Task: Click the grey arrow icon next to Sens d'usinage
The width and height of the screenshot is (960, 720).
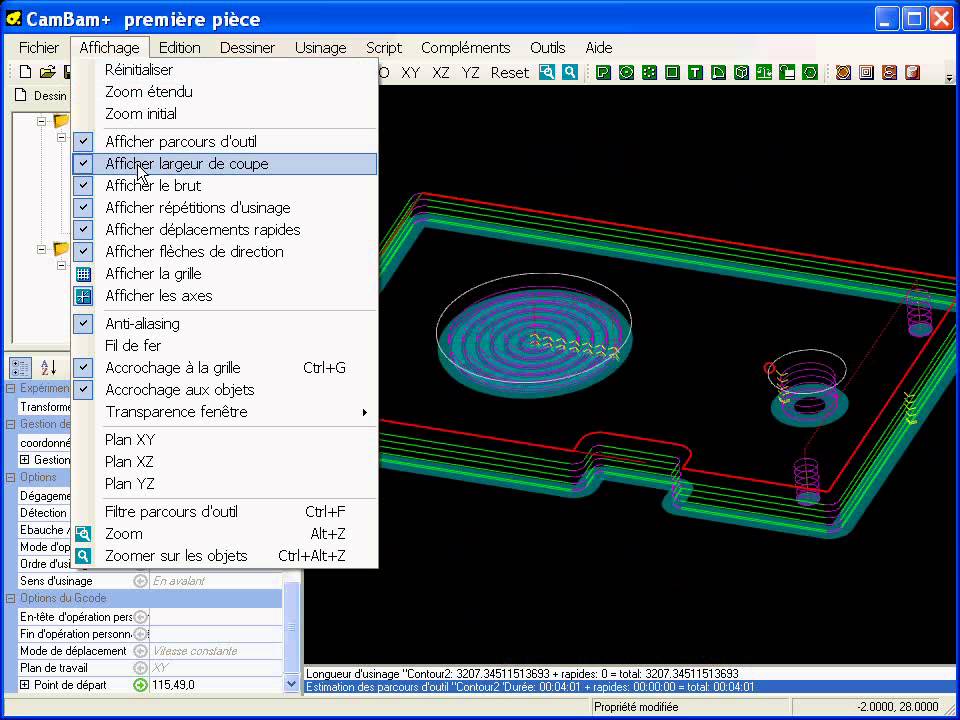Action: pyautogui.click(x=140, y=580)
